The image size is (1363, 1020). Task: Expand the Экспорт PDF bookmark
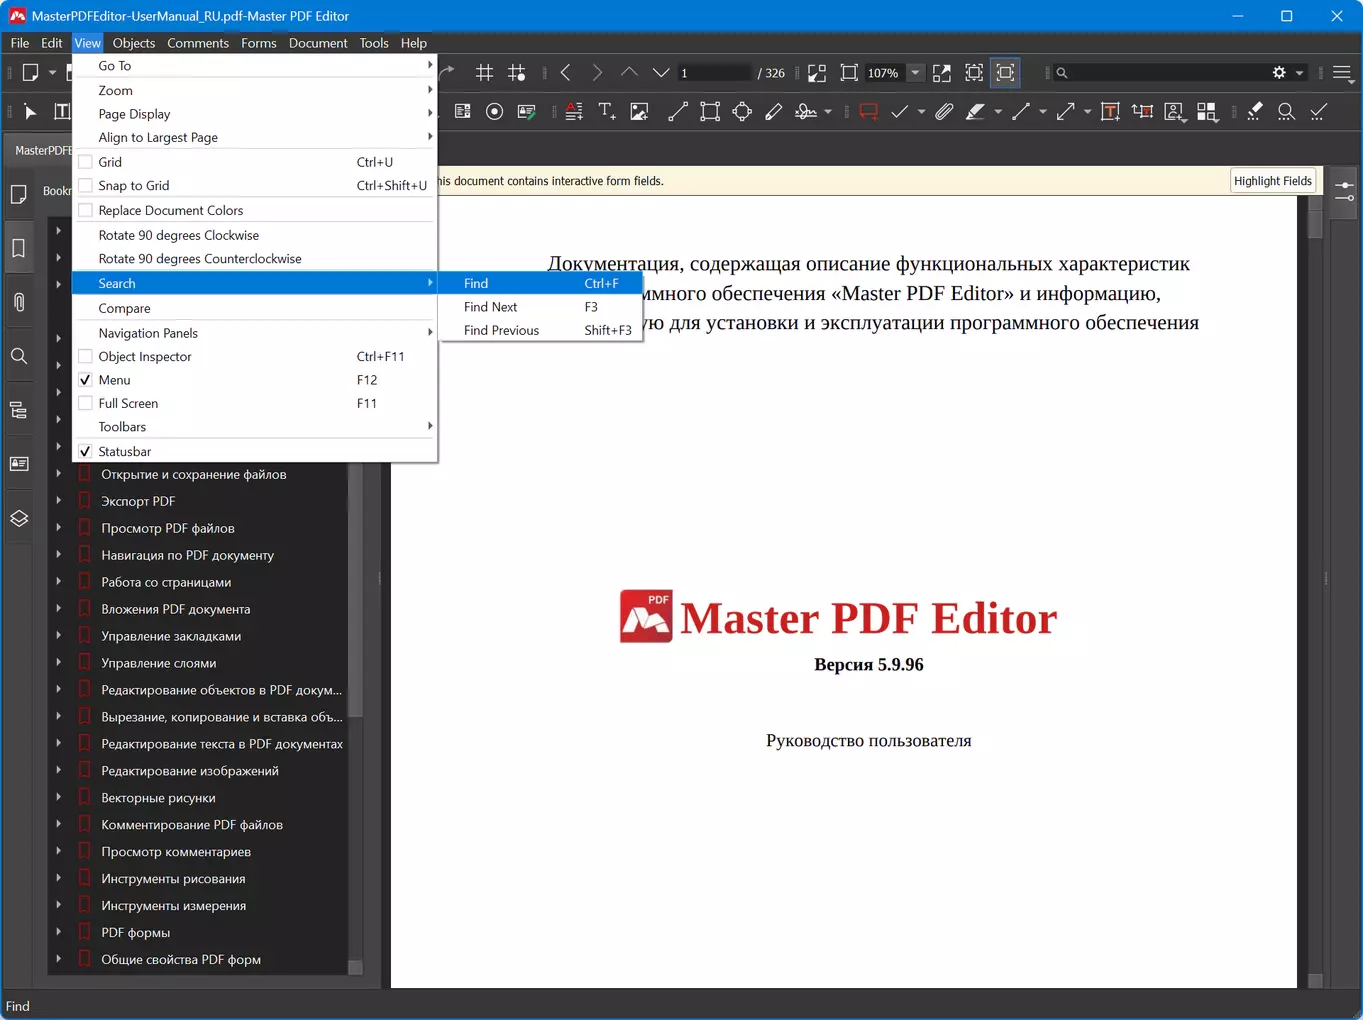click(x=58, y=501)
